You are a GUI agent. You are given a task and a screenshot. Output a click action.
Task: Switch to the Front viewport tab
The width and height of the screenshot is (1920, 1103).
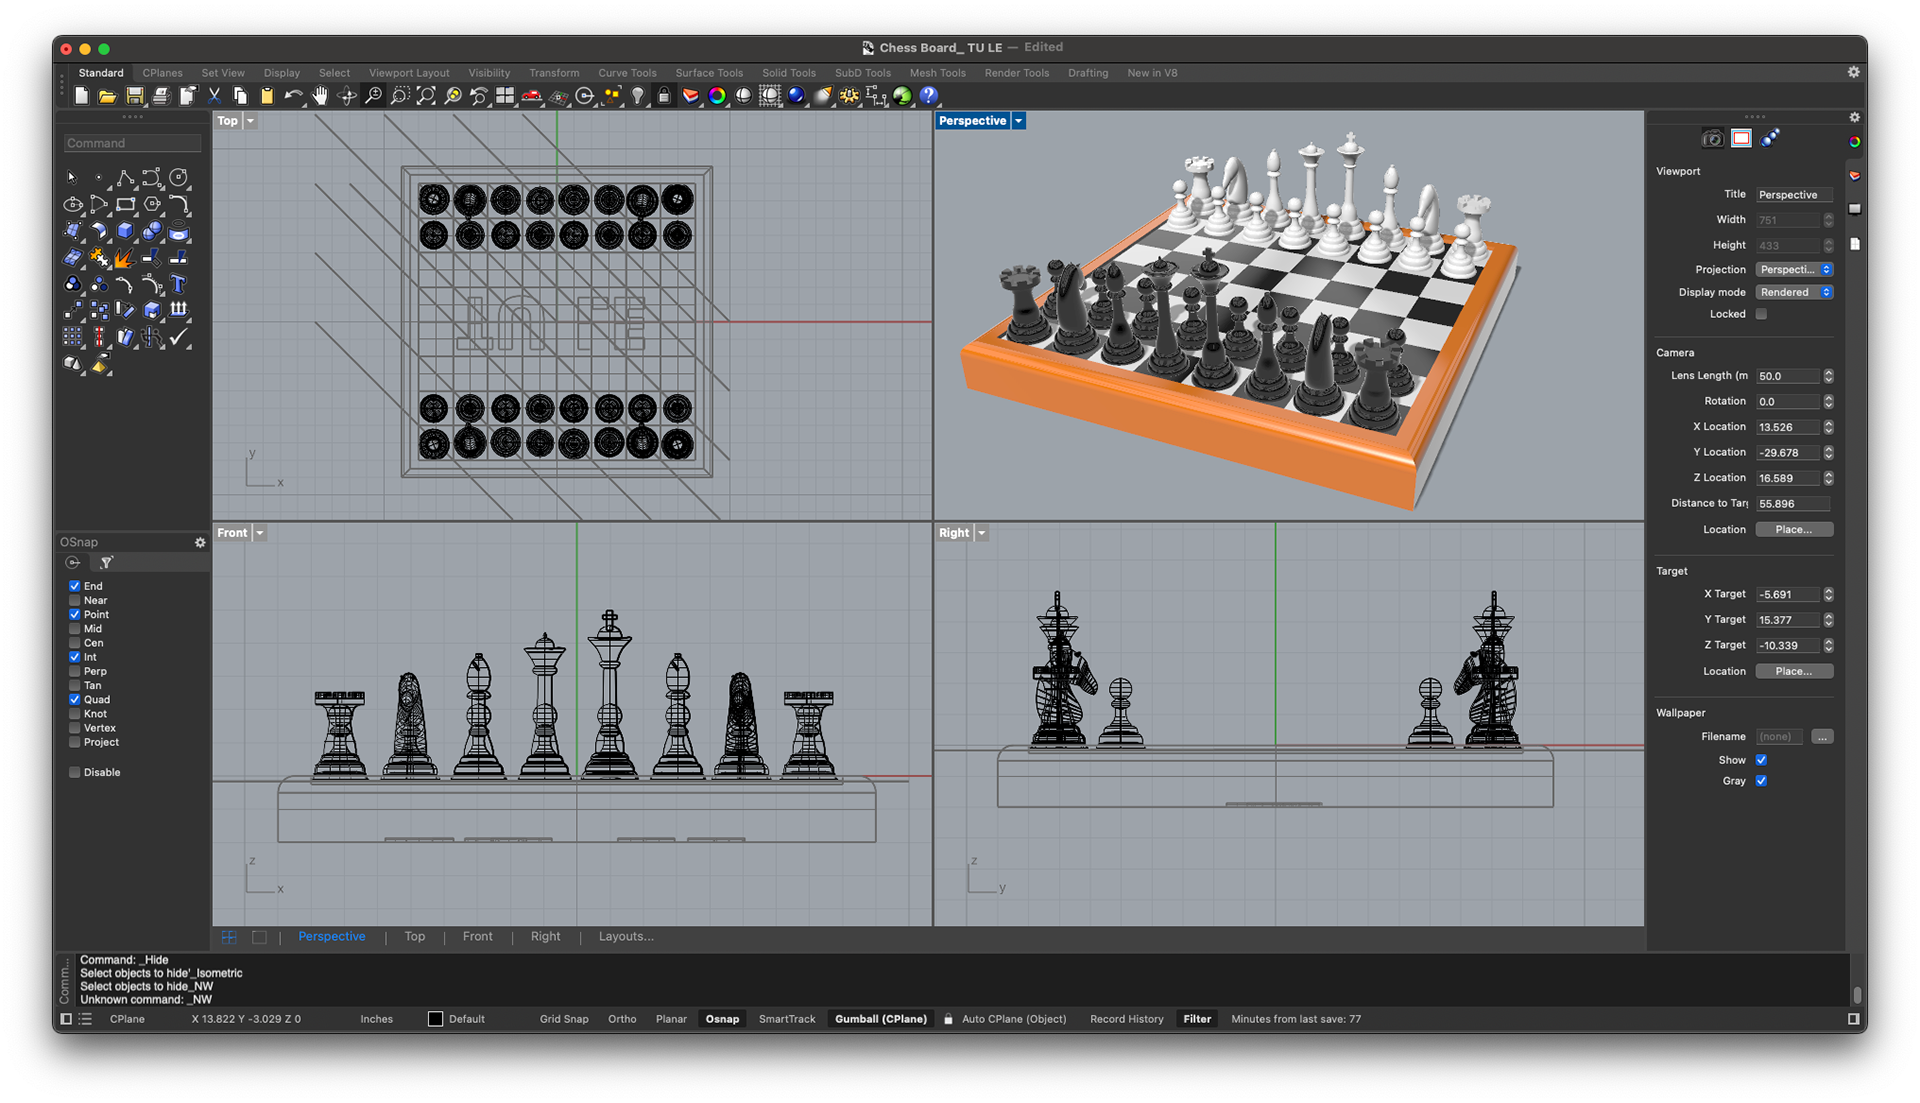click(477, 937)
